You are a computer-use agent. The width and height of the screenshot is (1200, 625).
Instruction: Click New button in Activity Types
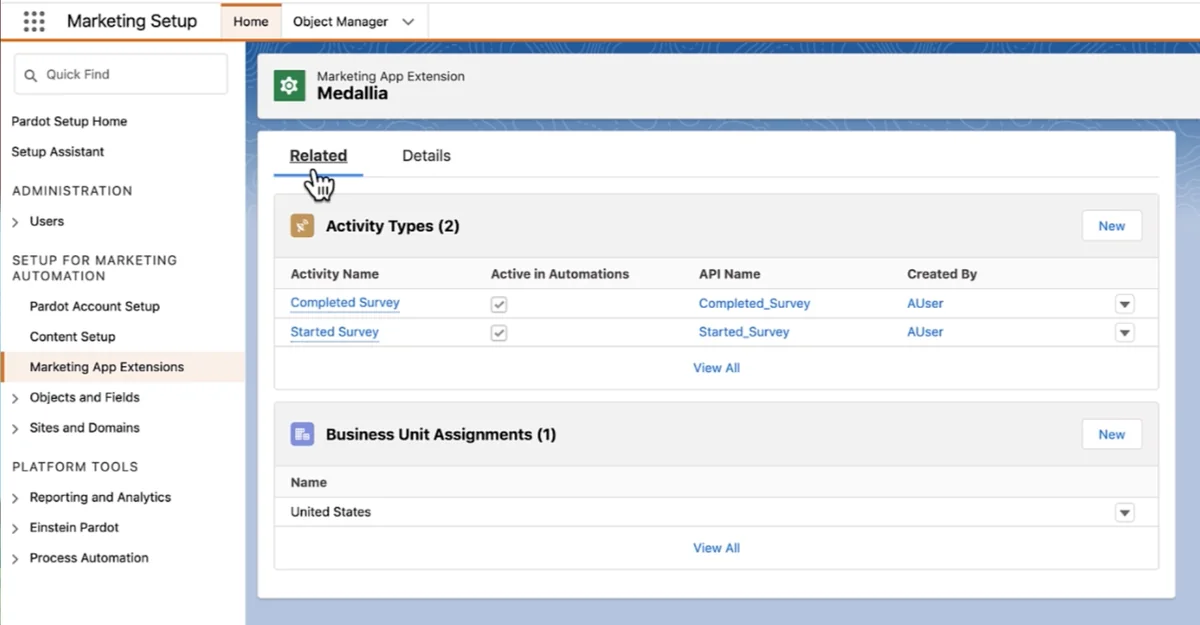click(1112, 226)
